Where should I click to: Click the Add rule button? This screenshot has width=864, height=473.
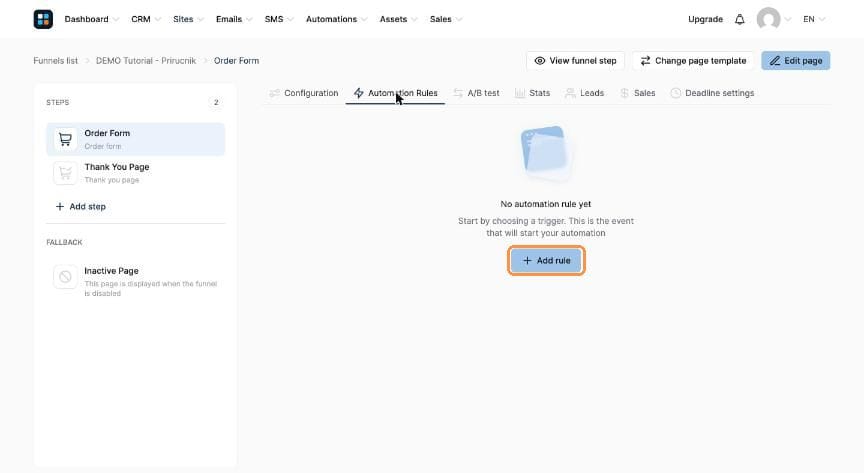(x=546, y=260)
